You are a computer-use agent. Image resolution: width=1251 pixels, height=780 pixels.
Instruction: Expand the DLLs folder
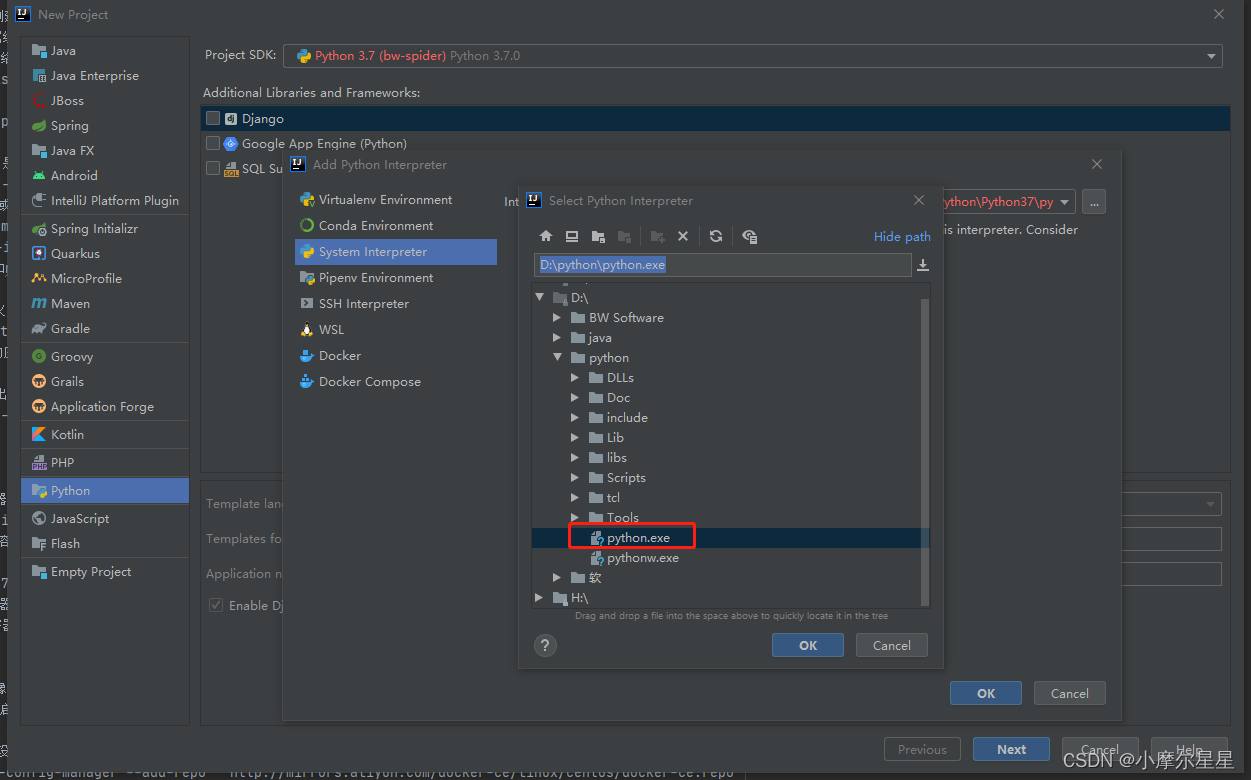coord(575,378)
